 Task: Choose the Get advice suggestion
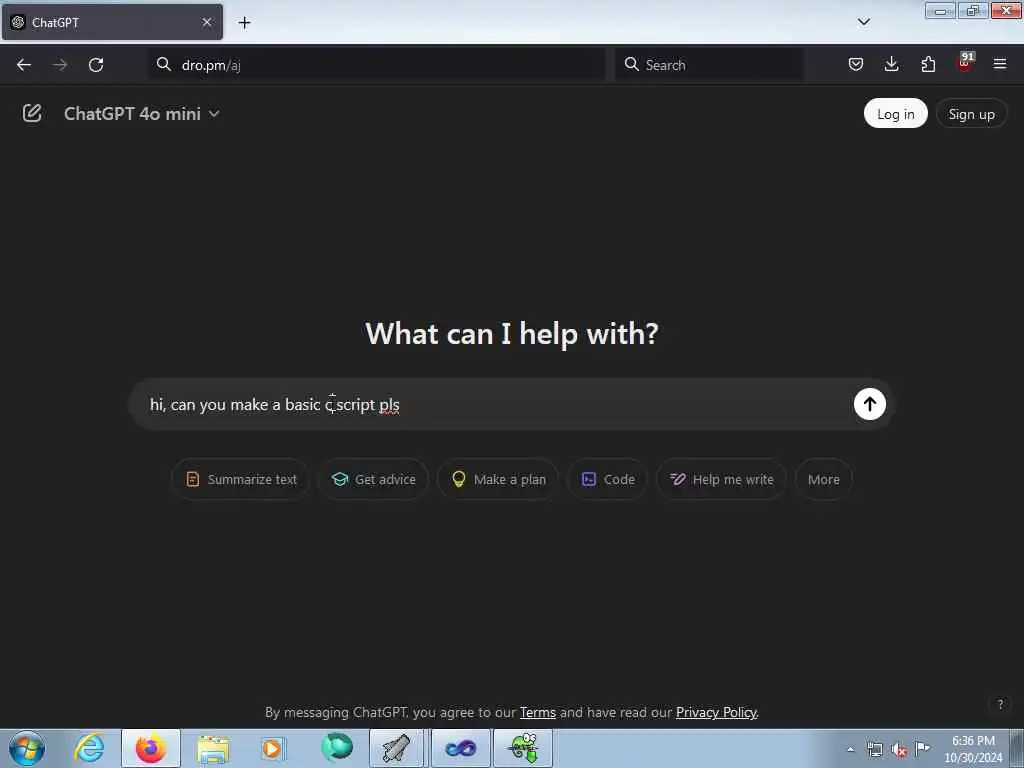[373, 479]
